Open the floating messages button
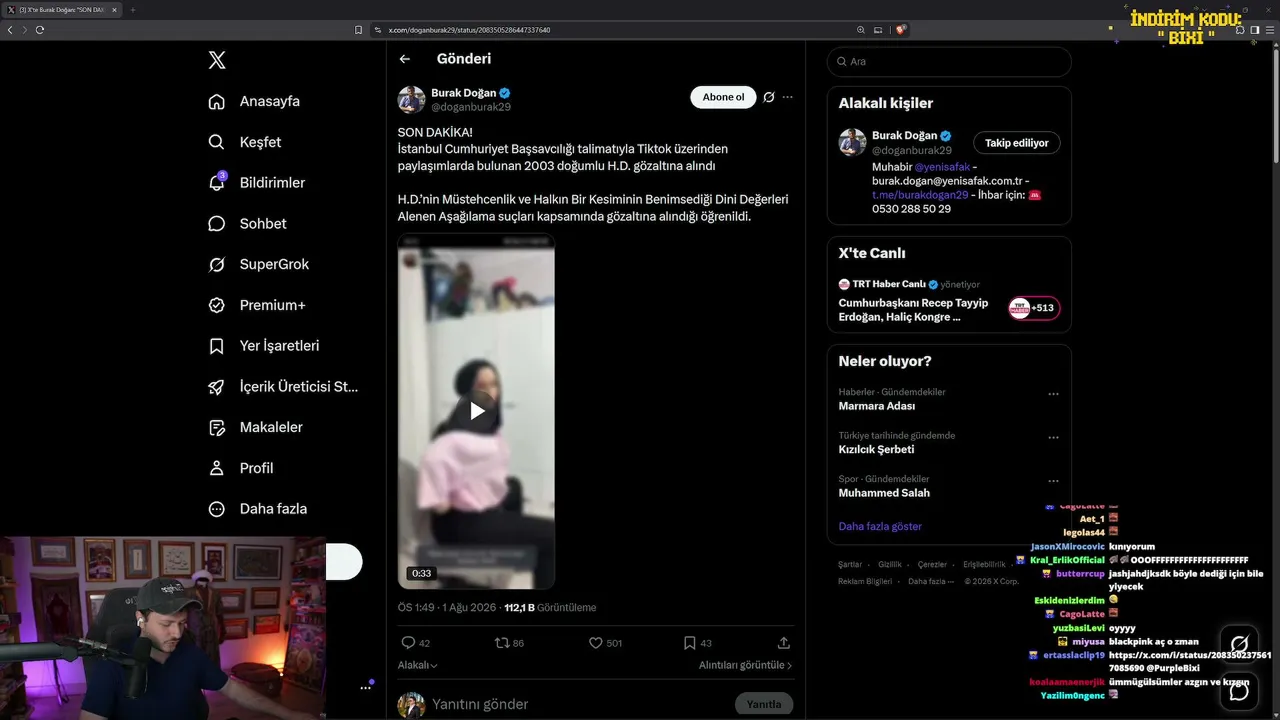Image resolution: width=1280 pixels, height=720 pixels. point(1239,692)
